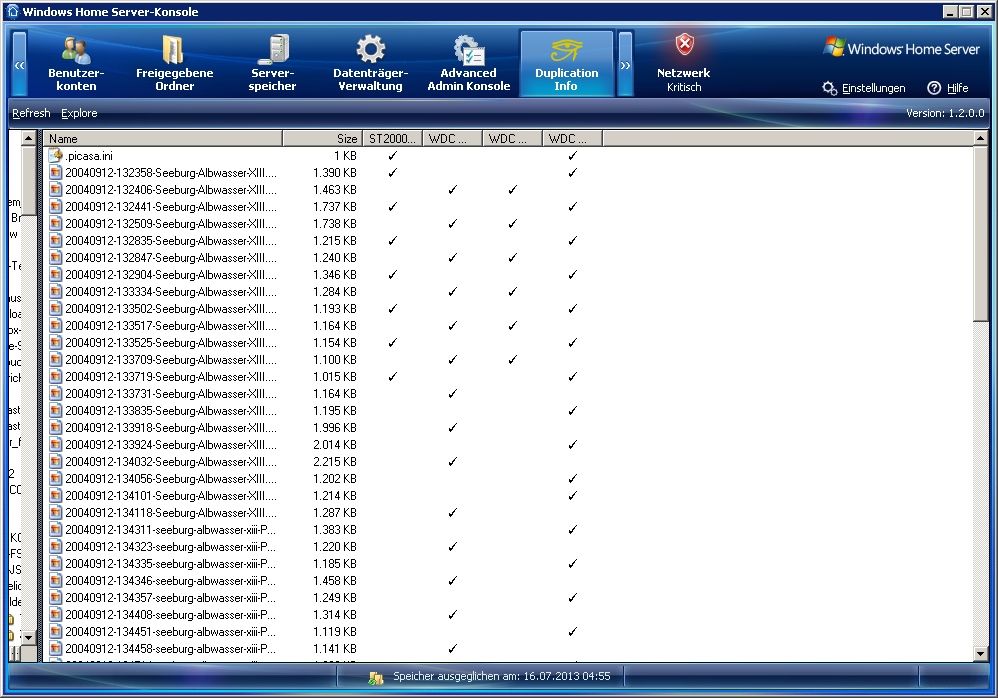This screenshot has width=998, height=698.
Task: Click the Version: 1.2.0.0 label
Action: click(945, 113)
